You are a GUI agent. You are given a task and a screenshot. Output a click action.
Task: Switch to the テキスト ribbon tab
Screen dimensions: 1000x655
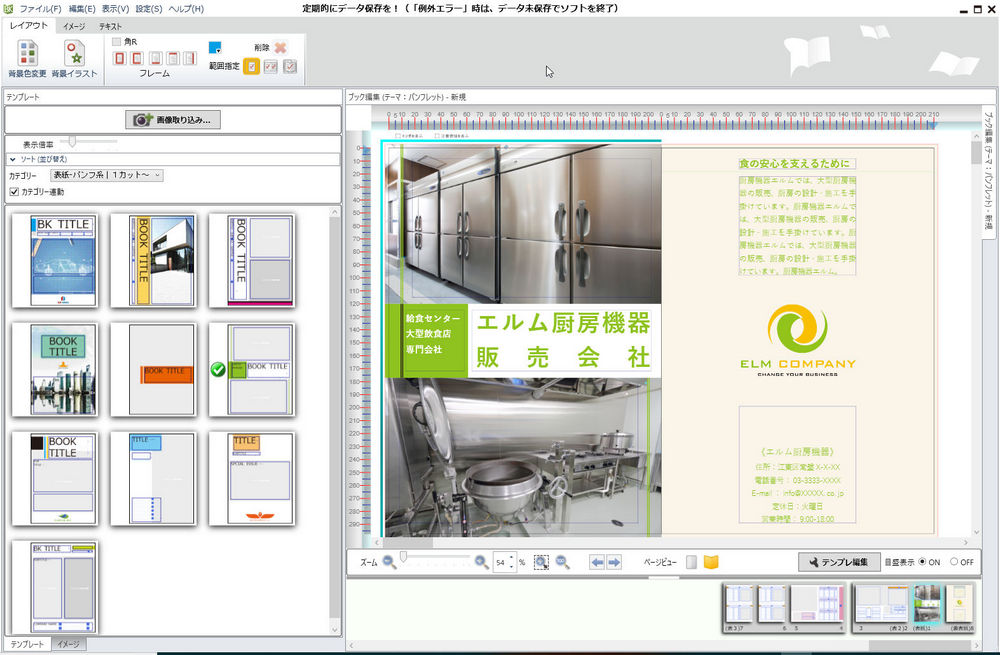(x=111, y=26)
